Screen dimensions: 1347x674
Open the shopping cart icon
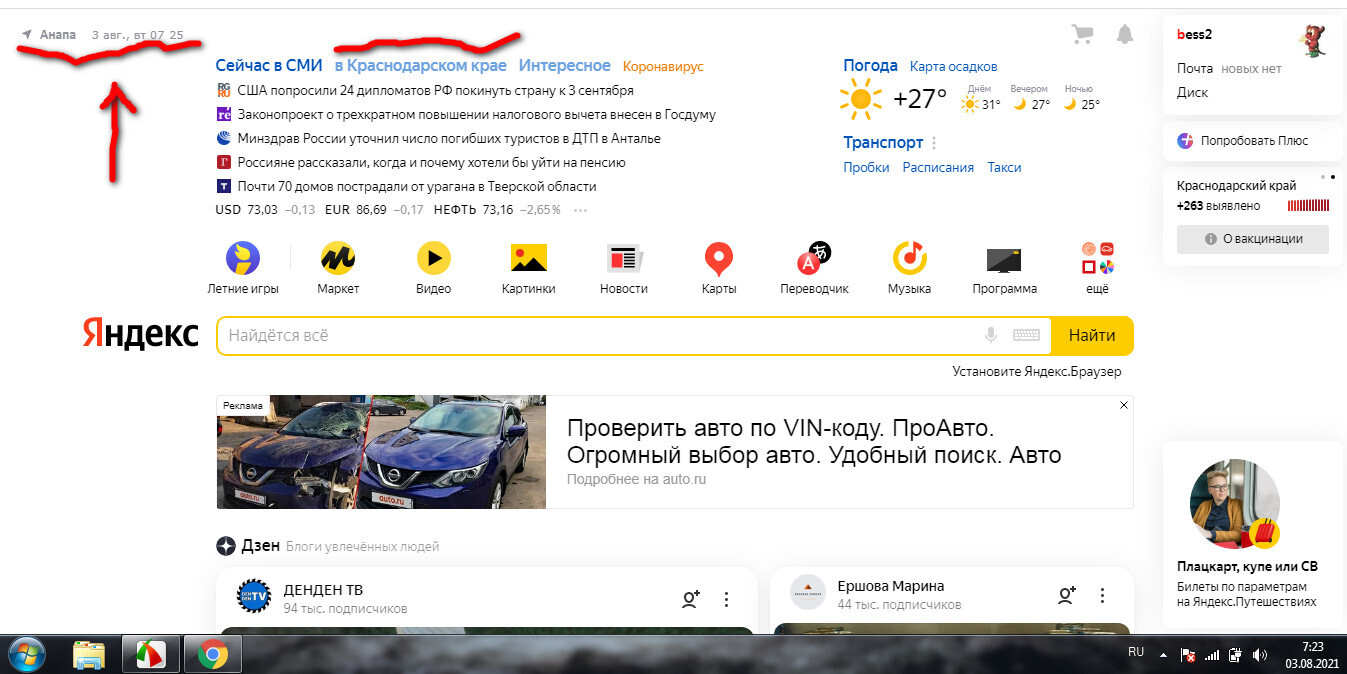click(1082, 35)
